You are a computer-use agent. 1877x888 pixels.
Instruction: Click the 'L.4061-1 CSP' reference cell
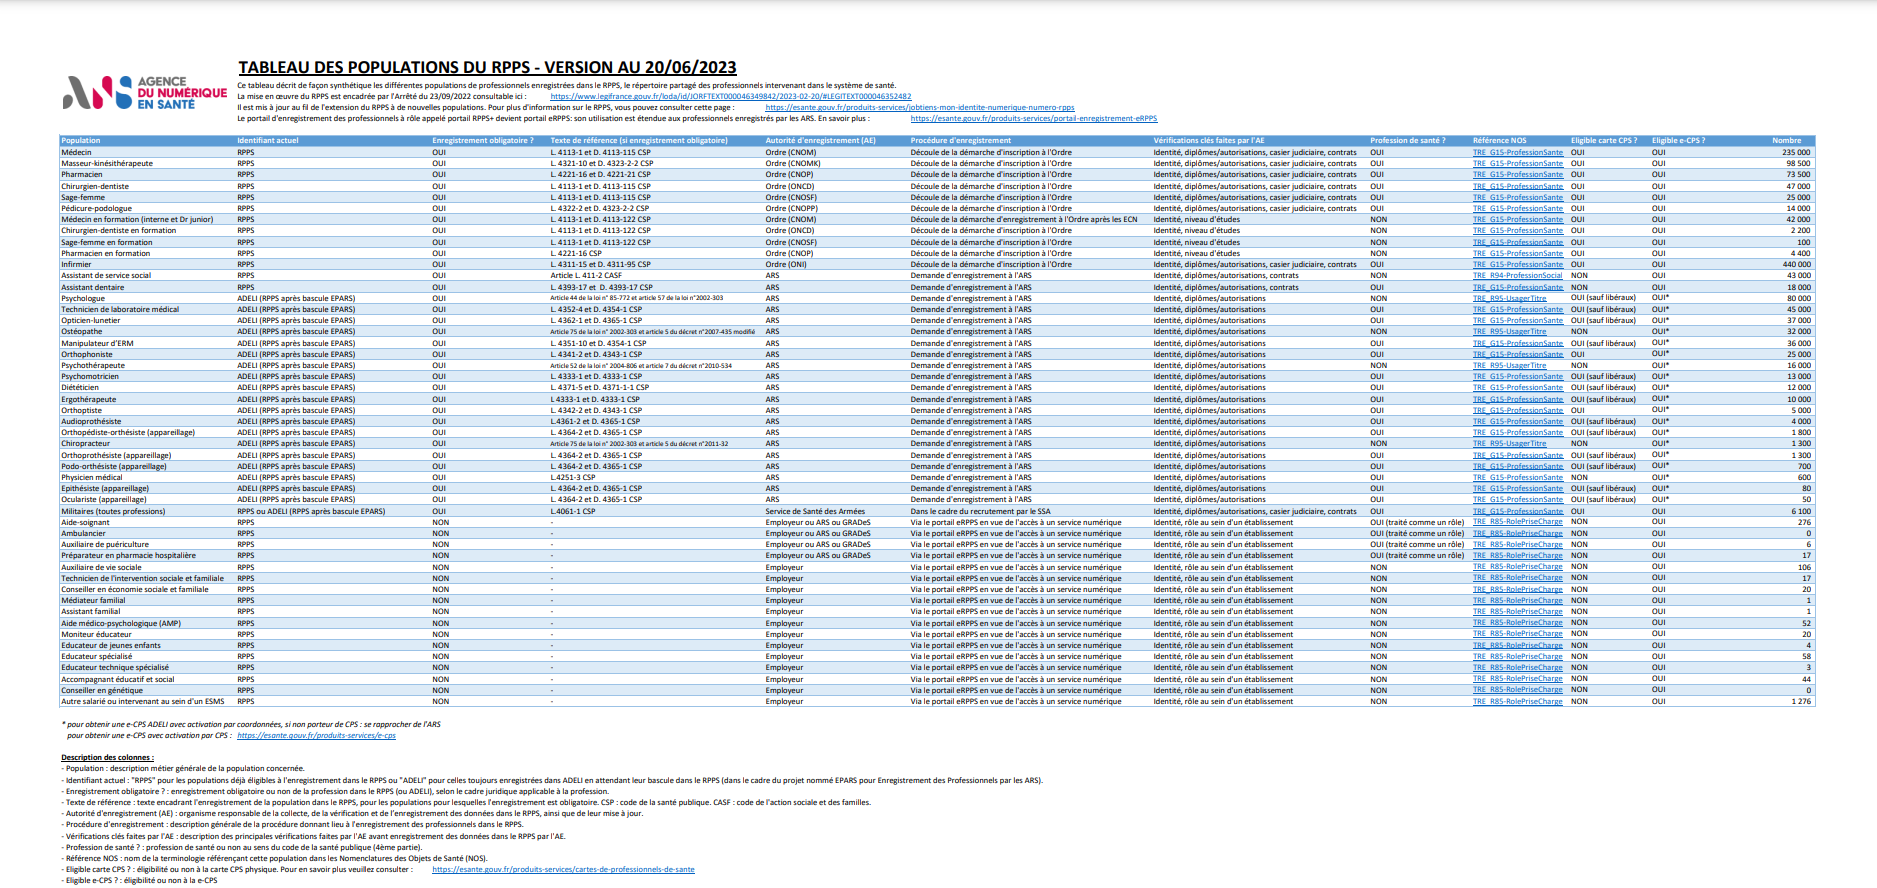573,511
